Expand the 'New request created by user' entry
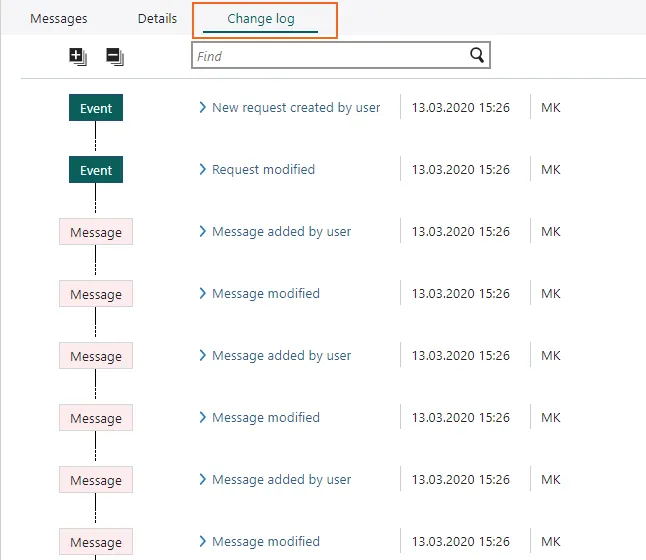Image resolution: width=646 pixels, height=560 pixels. click(202, 108)
